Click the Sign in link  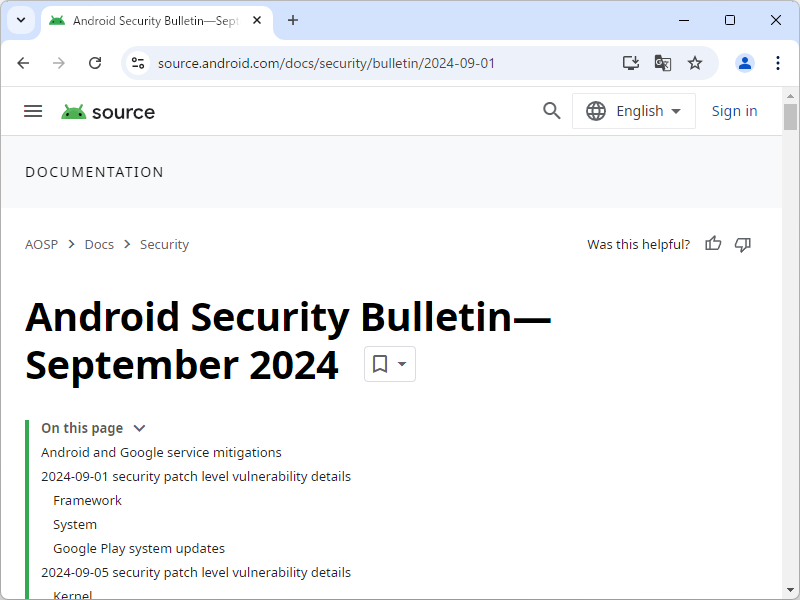coord(734,111)
